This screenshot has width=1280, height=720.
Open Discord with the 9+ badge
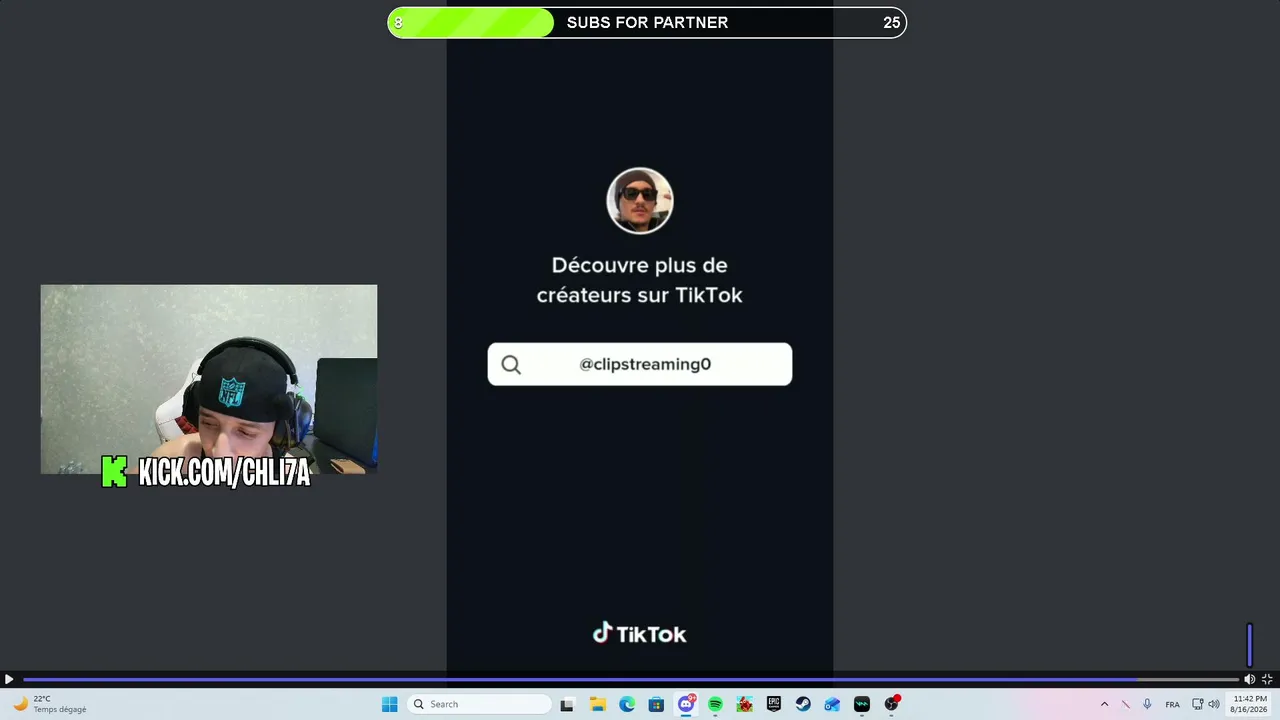[686, 704]
